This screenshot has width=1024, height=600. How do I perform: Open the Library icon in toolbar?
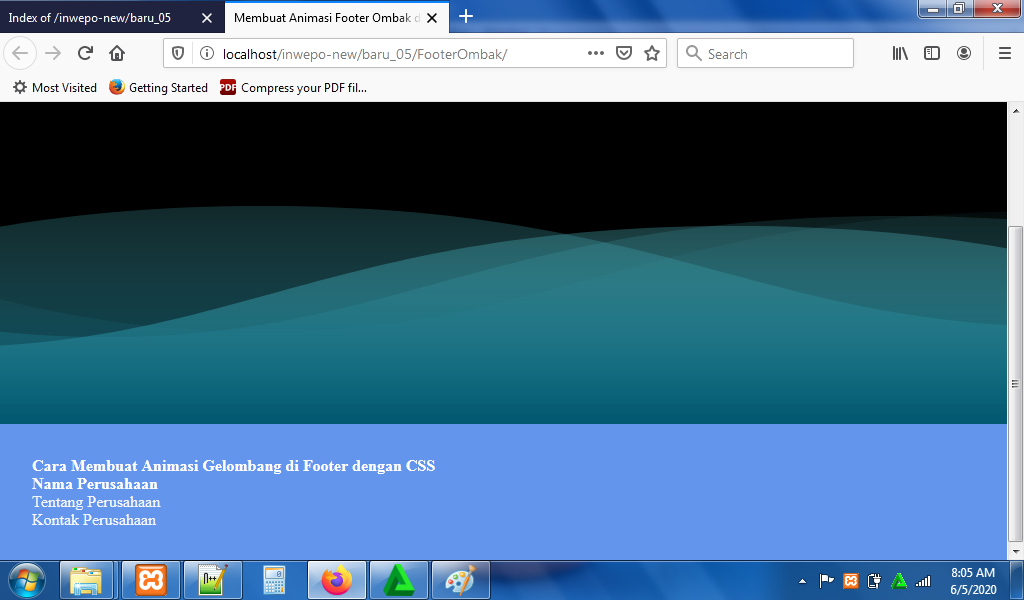[900, 54]
